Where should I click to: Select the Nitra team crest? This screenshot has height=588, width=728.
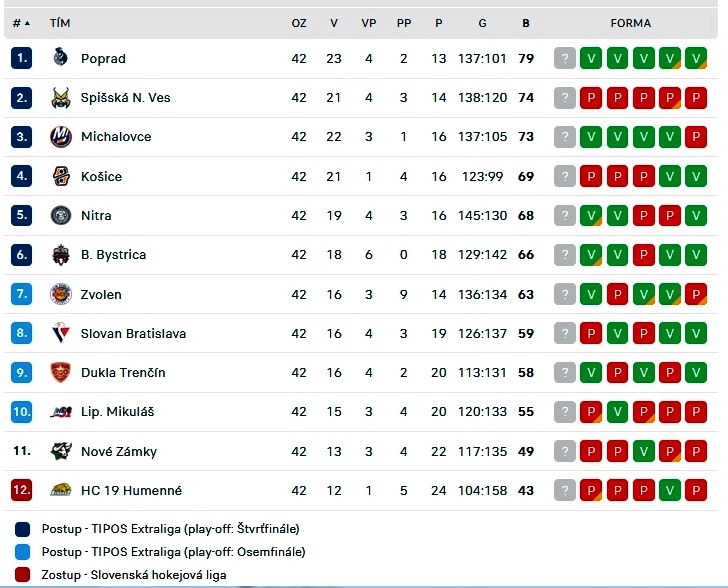pyautogui.click(x=61, y=216)
